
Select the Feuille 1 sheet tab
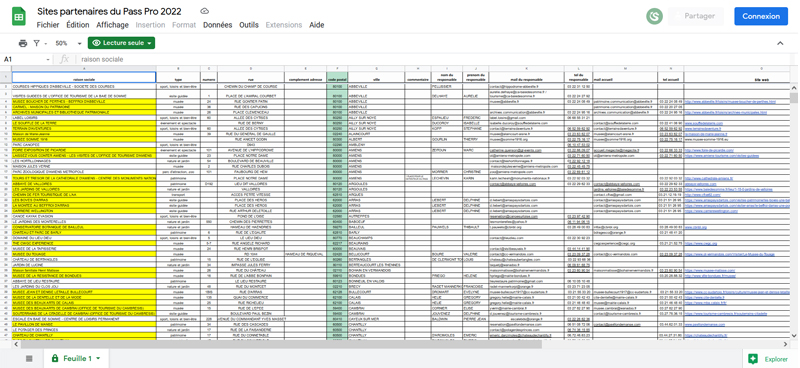[x=75, y=358]
